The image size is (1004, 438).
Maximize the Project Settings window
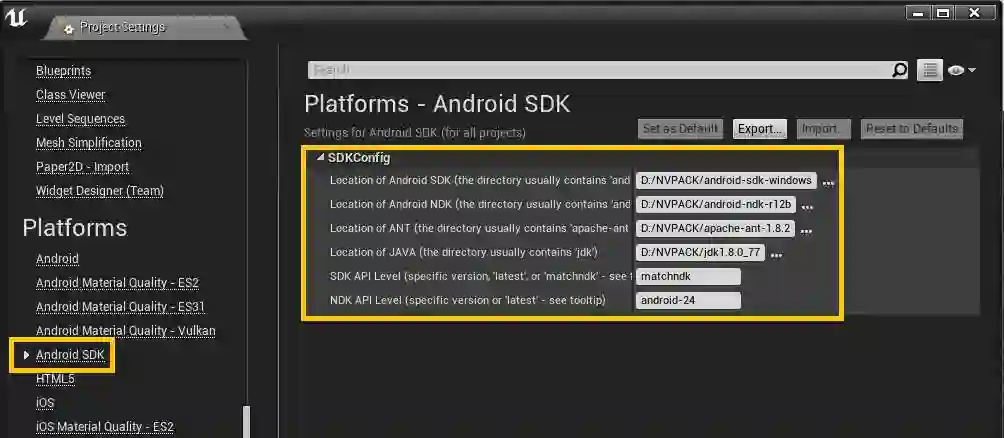[943, 12]
